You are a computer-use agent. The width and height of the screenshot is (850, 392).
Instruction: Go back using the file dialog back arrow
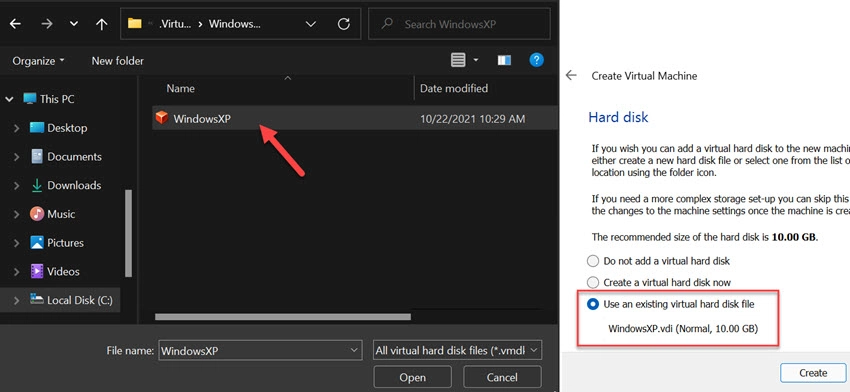tap(15, 24)
